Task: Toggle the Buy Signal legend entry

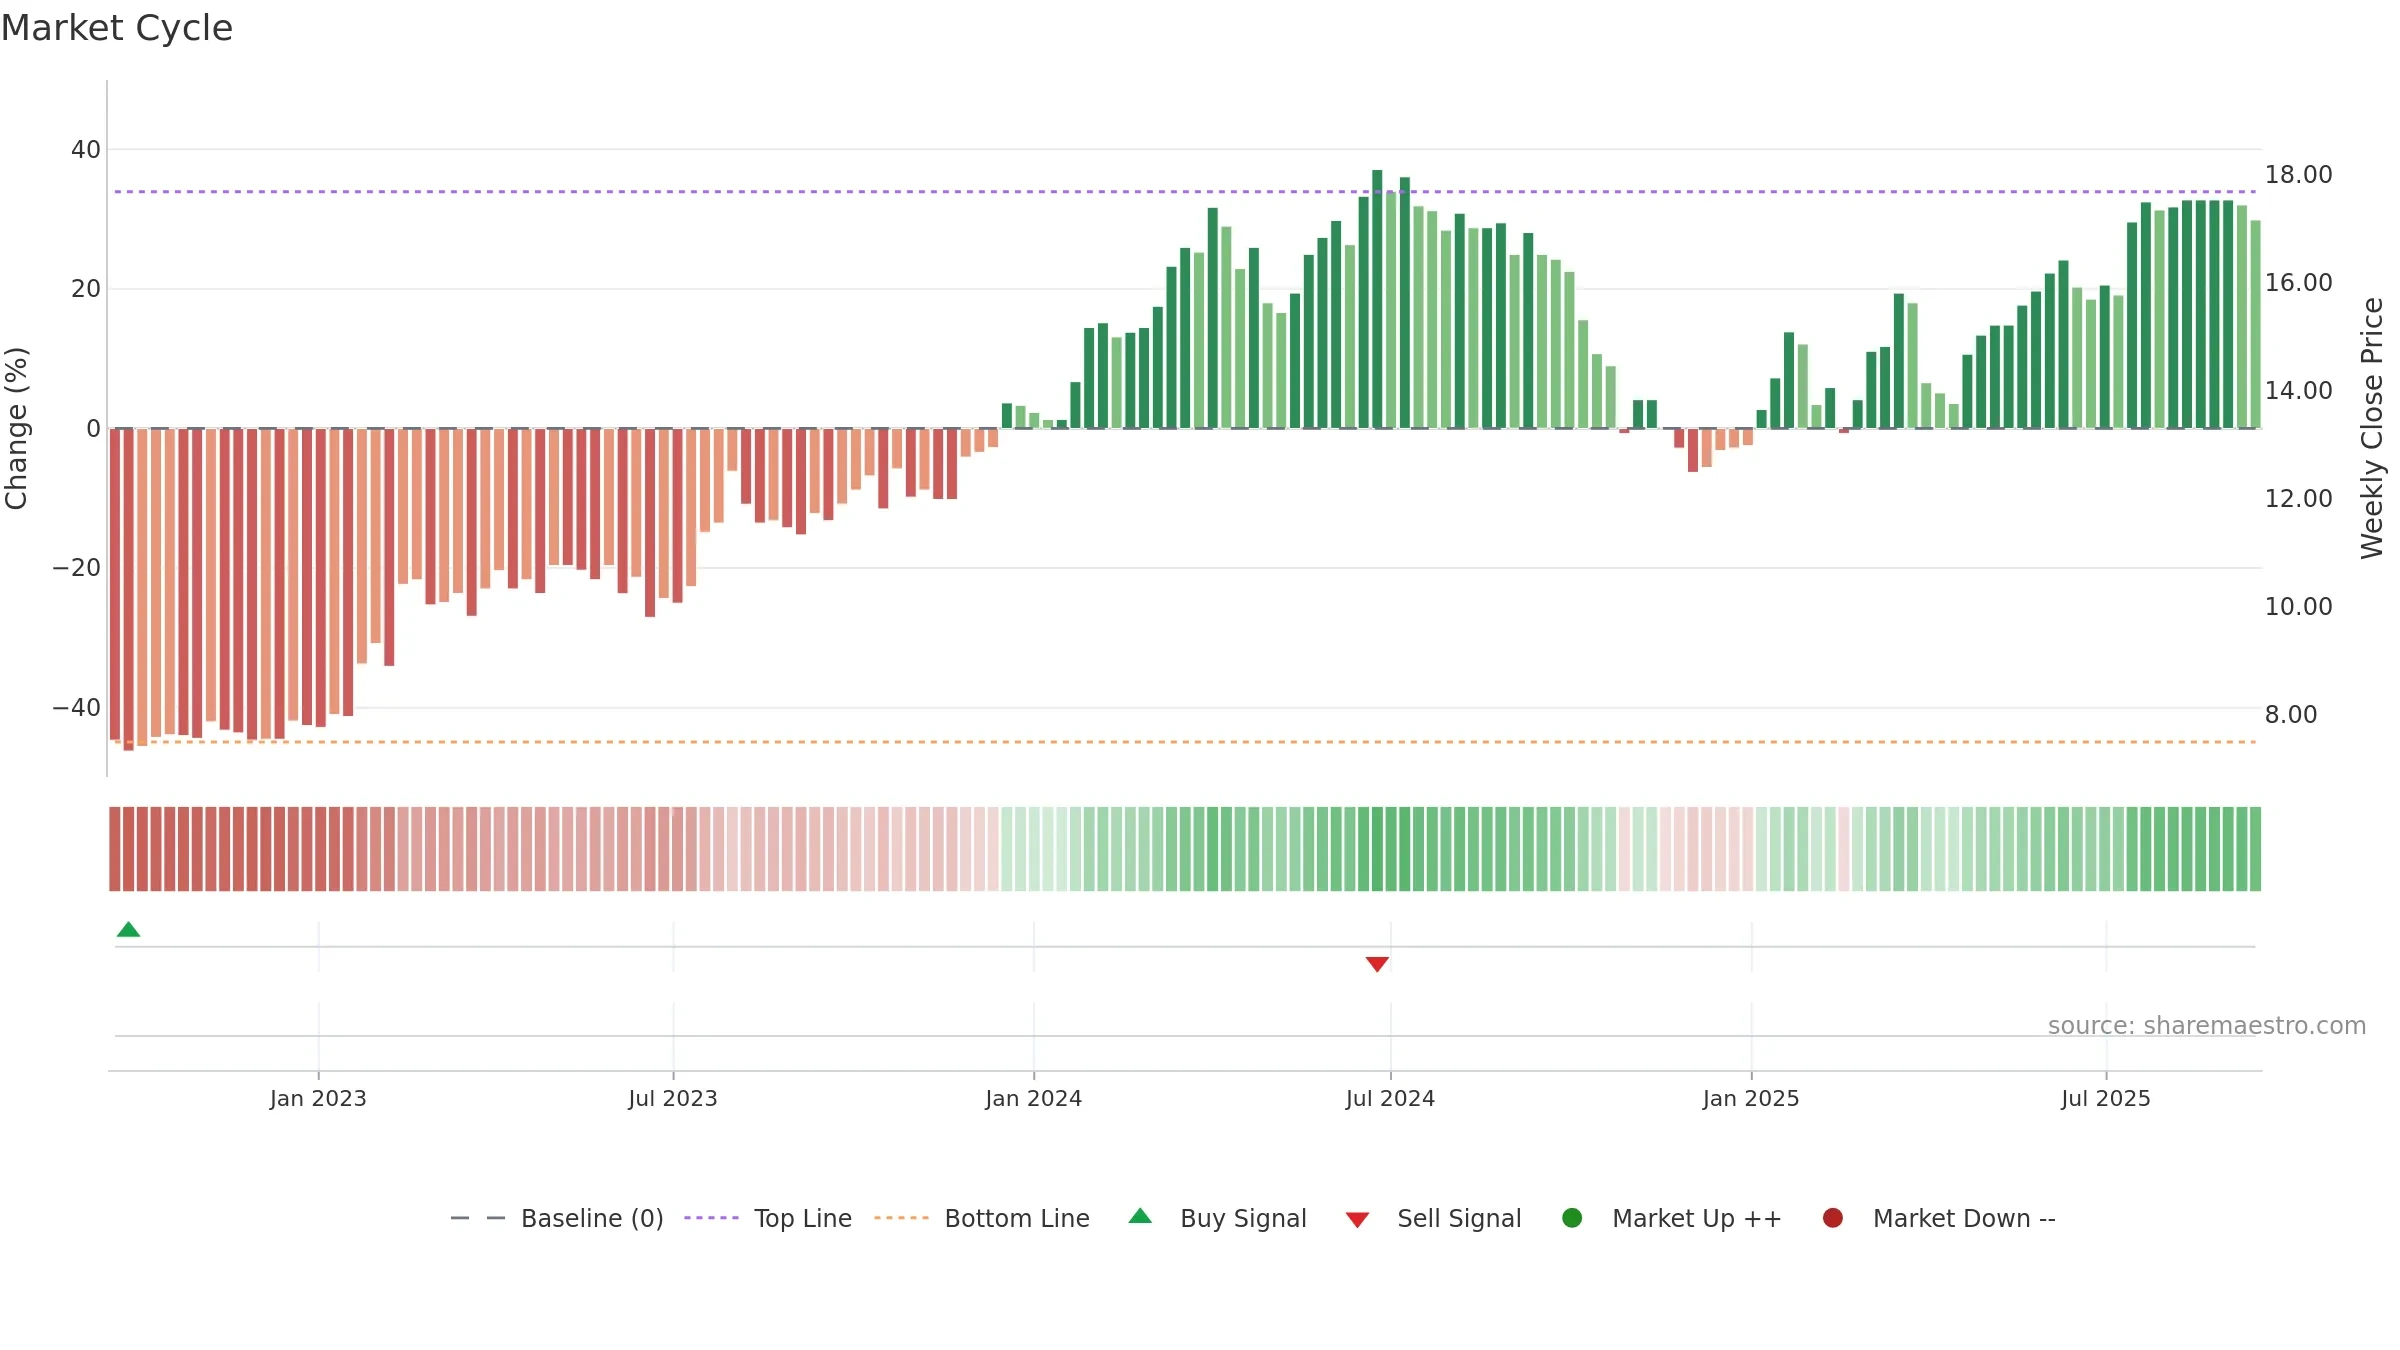Action: pos(1217,1218)
